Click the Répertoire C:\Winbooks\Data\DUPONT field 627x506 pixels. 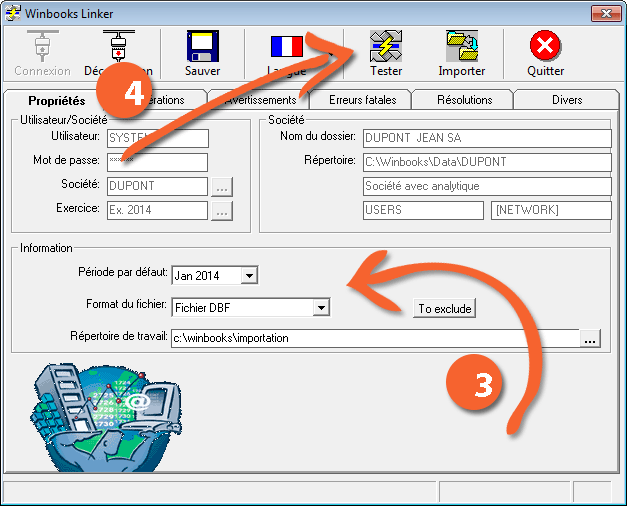[487, 162]
